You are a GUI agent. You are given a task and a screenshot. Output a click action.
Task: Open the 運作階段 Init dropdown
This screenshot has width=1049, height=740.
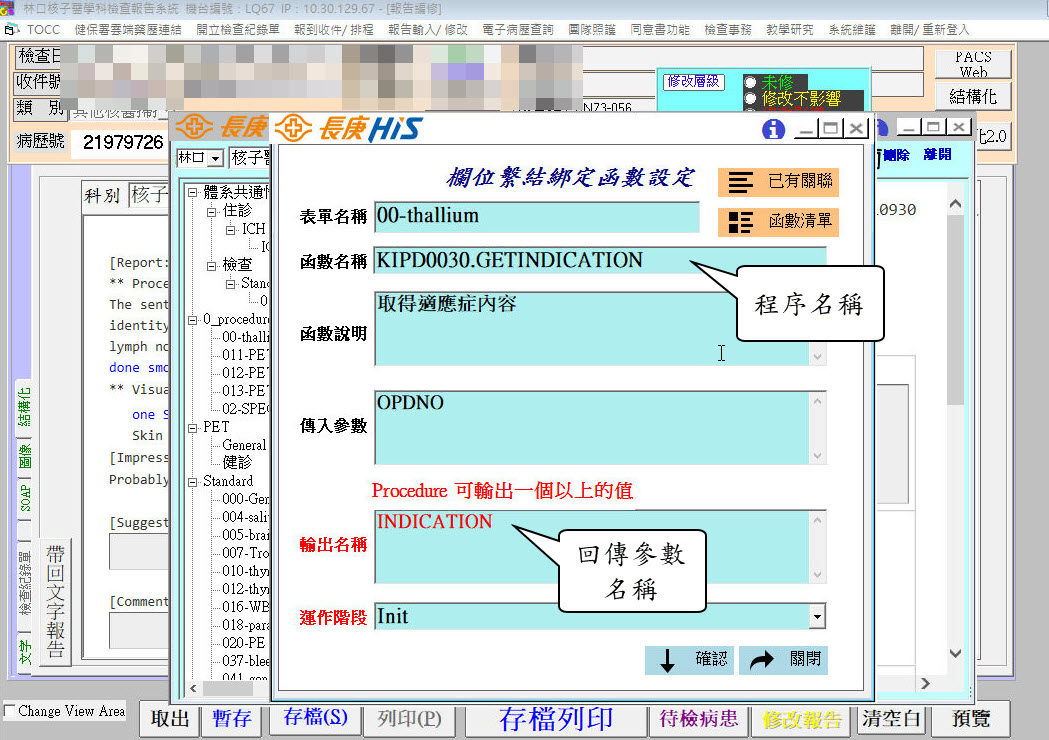pyautogui.click(x=817, y=617)
